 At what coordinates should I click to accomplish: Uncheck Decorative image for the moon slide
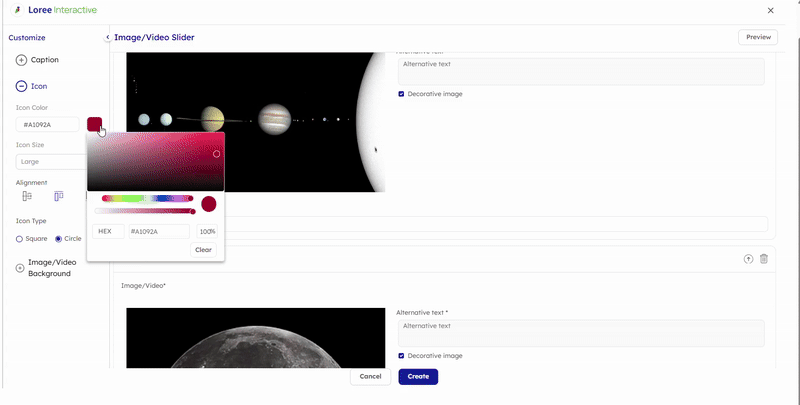[401, 356]
